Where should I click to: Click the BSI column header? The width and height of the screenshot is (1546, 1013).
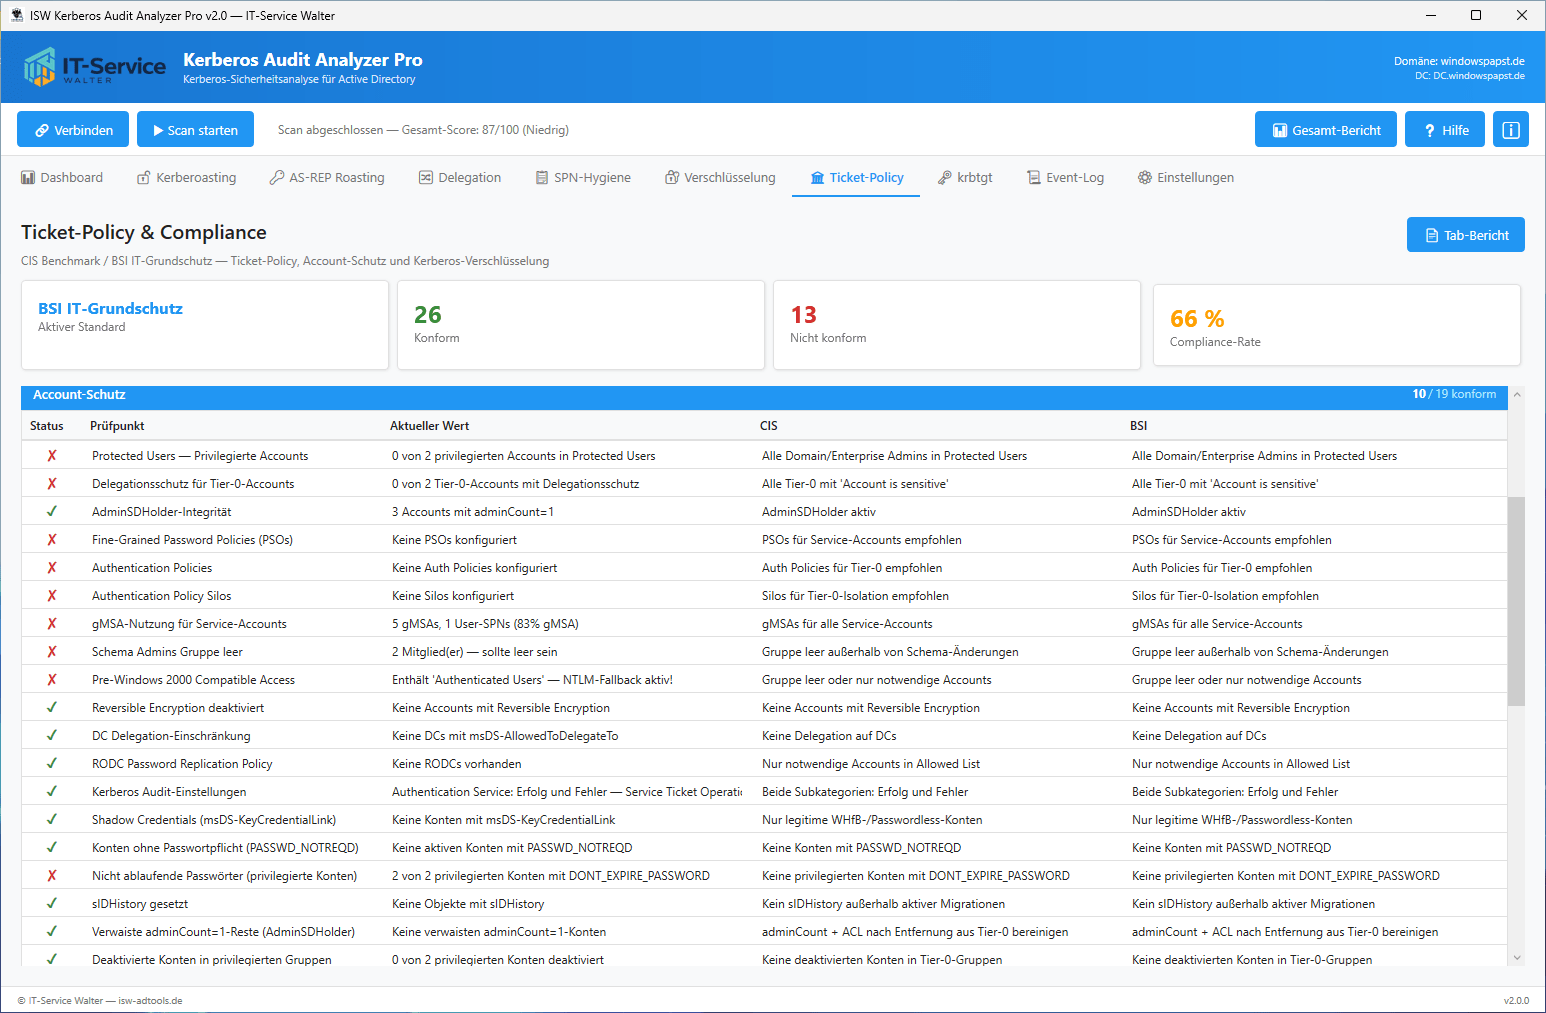[x=1139, y=426]
